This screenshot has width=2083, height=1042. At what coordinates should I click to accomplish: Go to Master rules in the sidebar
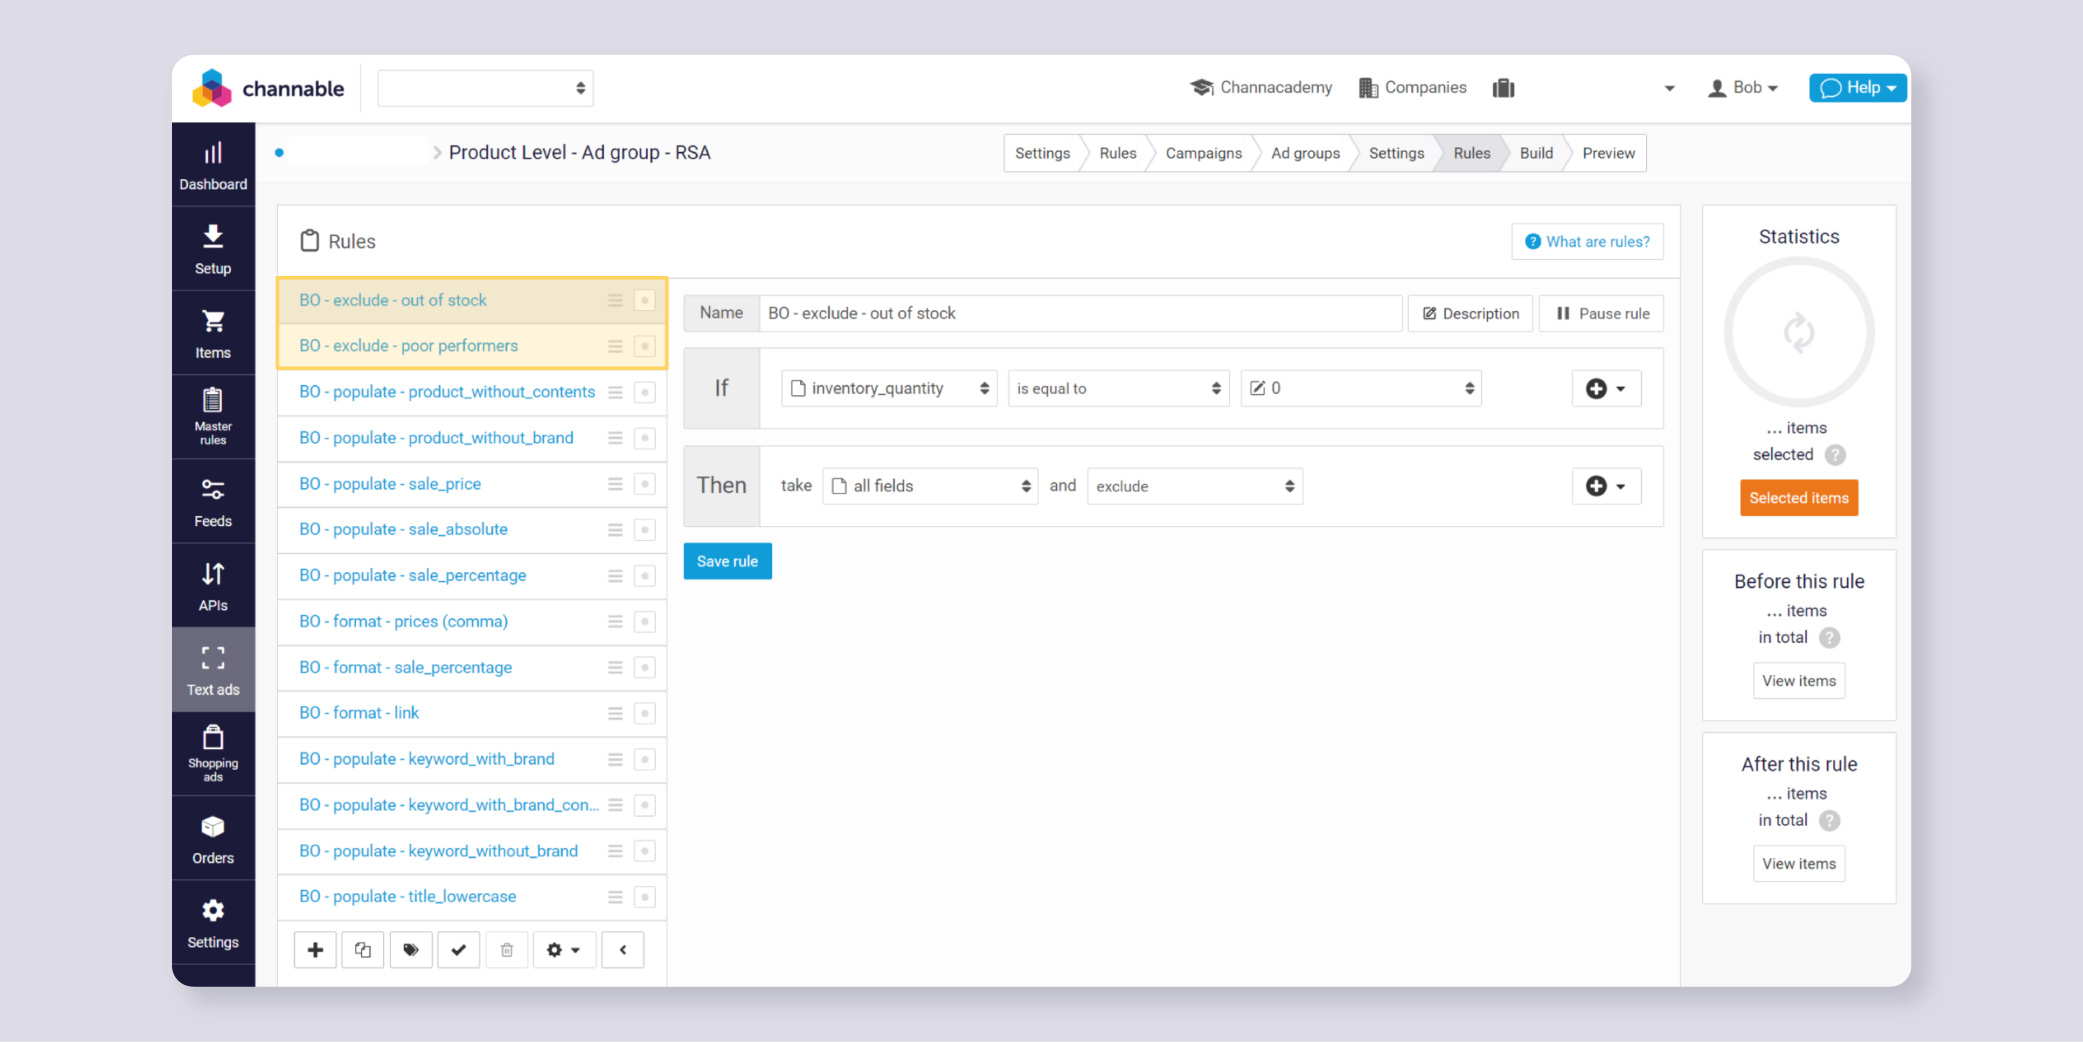(213, 415)
